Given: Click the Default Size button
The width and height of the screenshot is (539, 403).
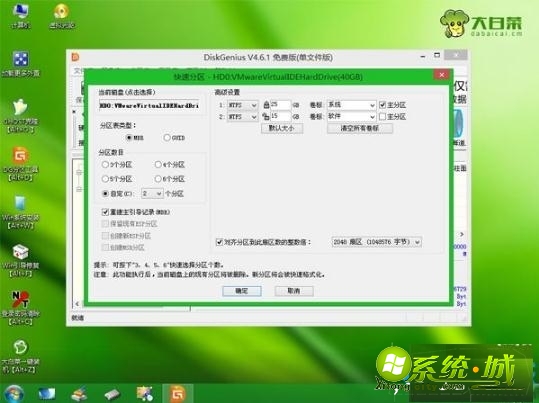Looking at the screenshot, I should click(282, 128).
